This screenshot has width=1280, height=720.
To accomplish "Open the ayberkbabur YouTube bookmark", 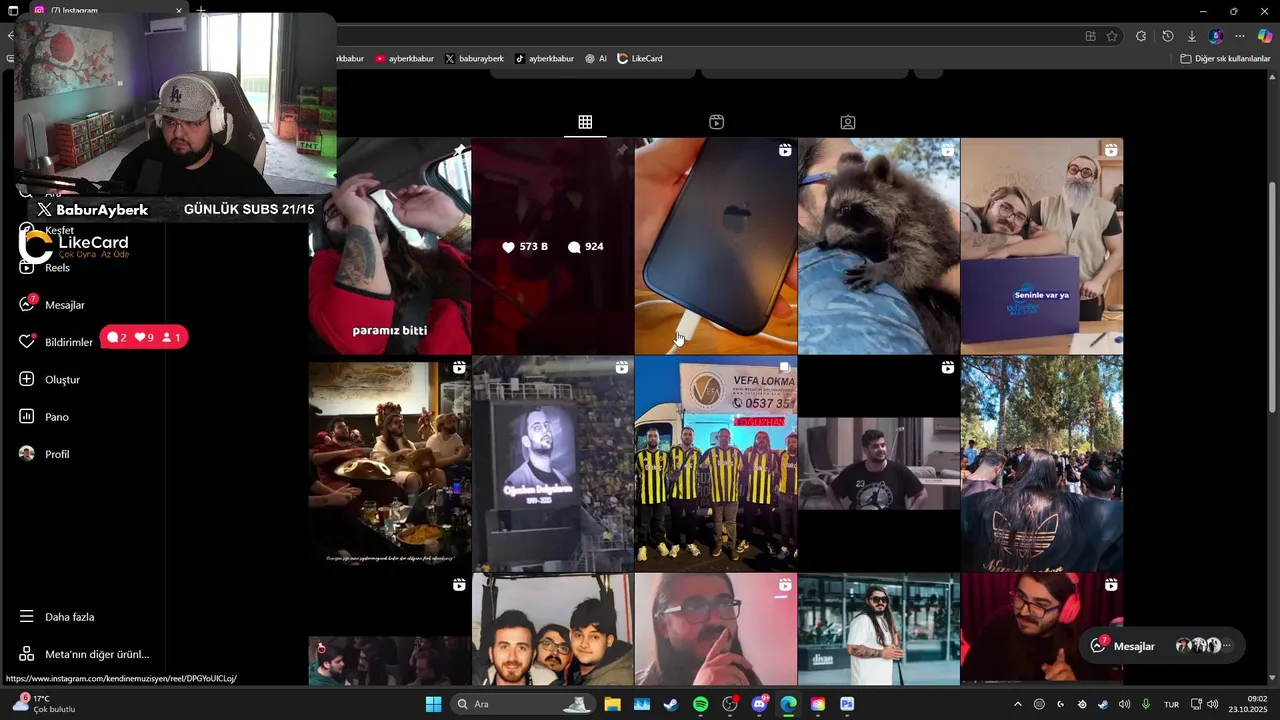I will click(404, 59).
